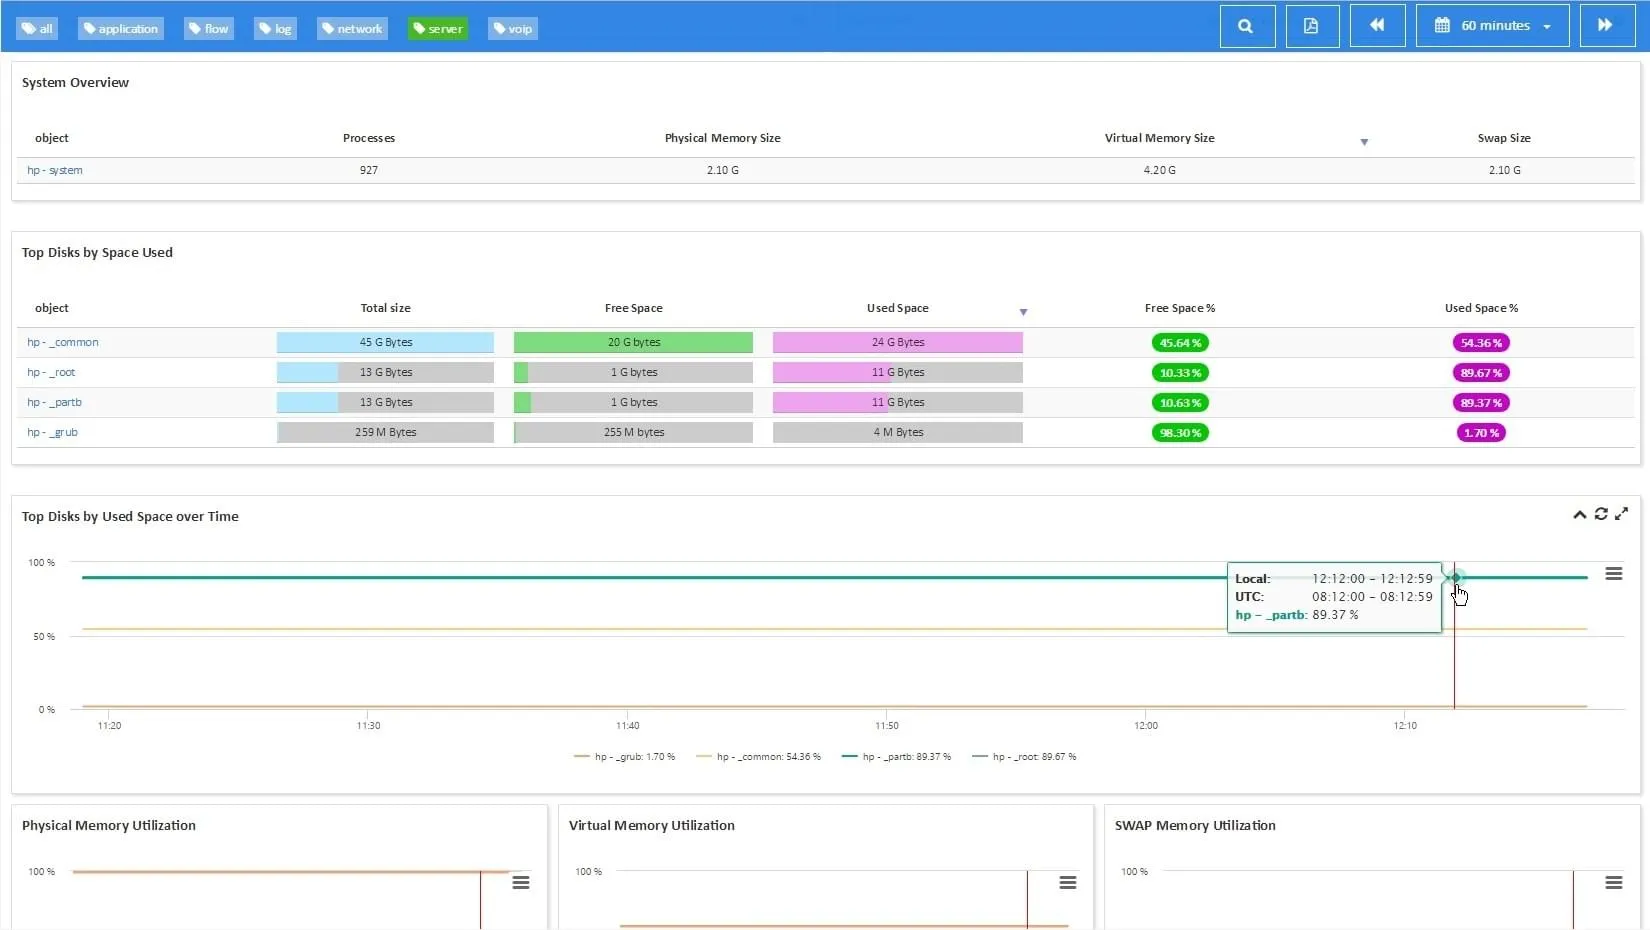Click the 89.67 % used space badge

tap(1481, 373)
